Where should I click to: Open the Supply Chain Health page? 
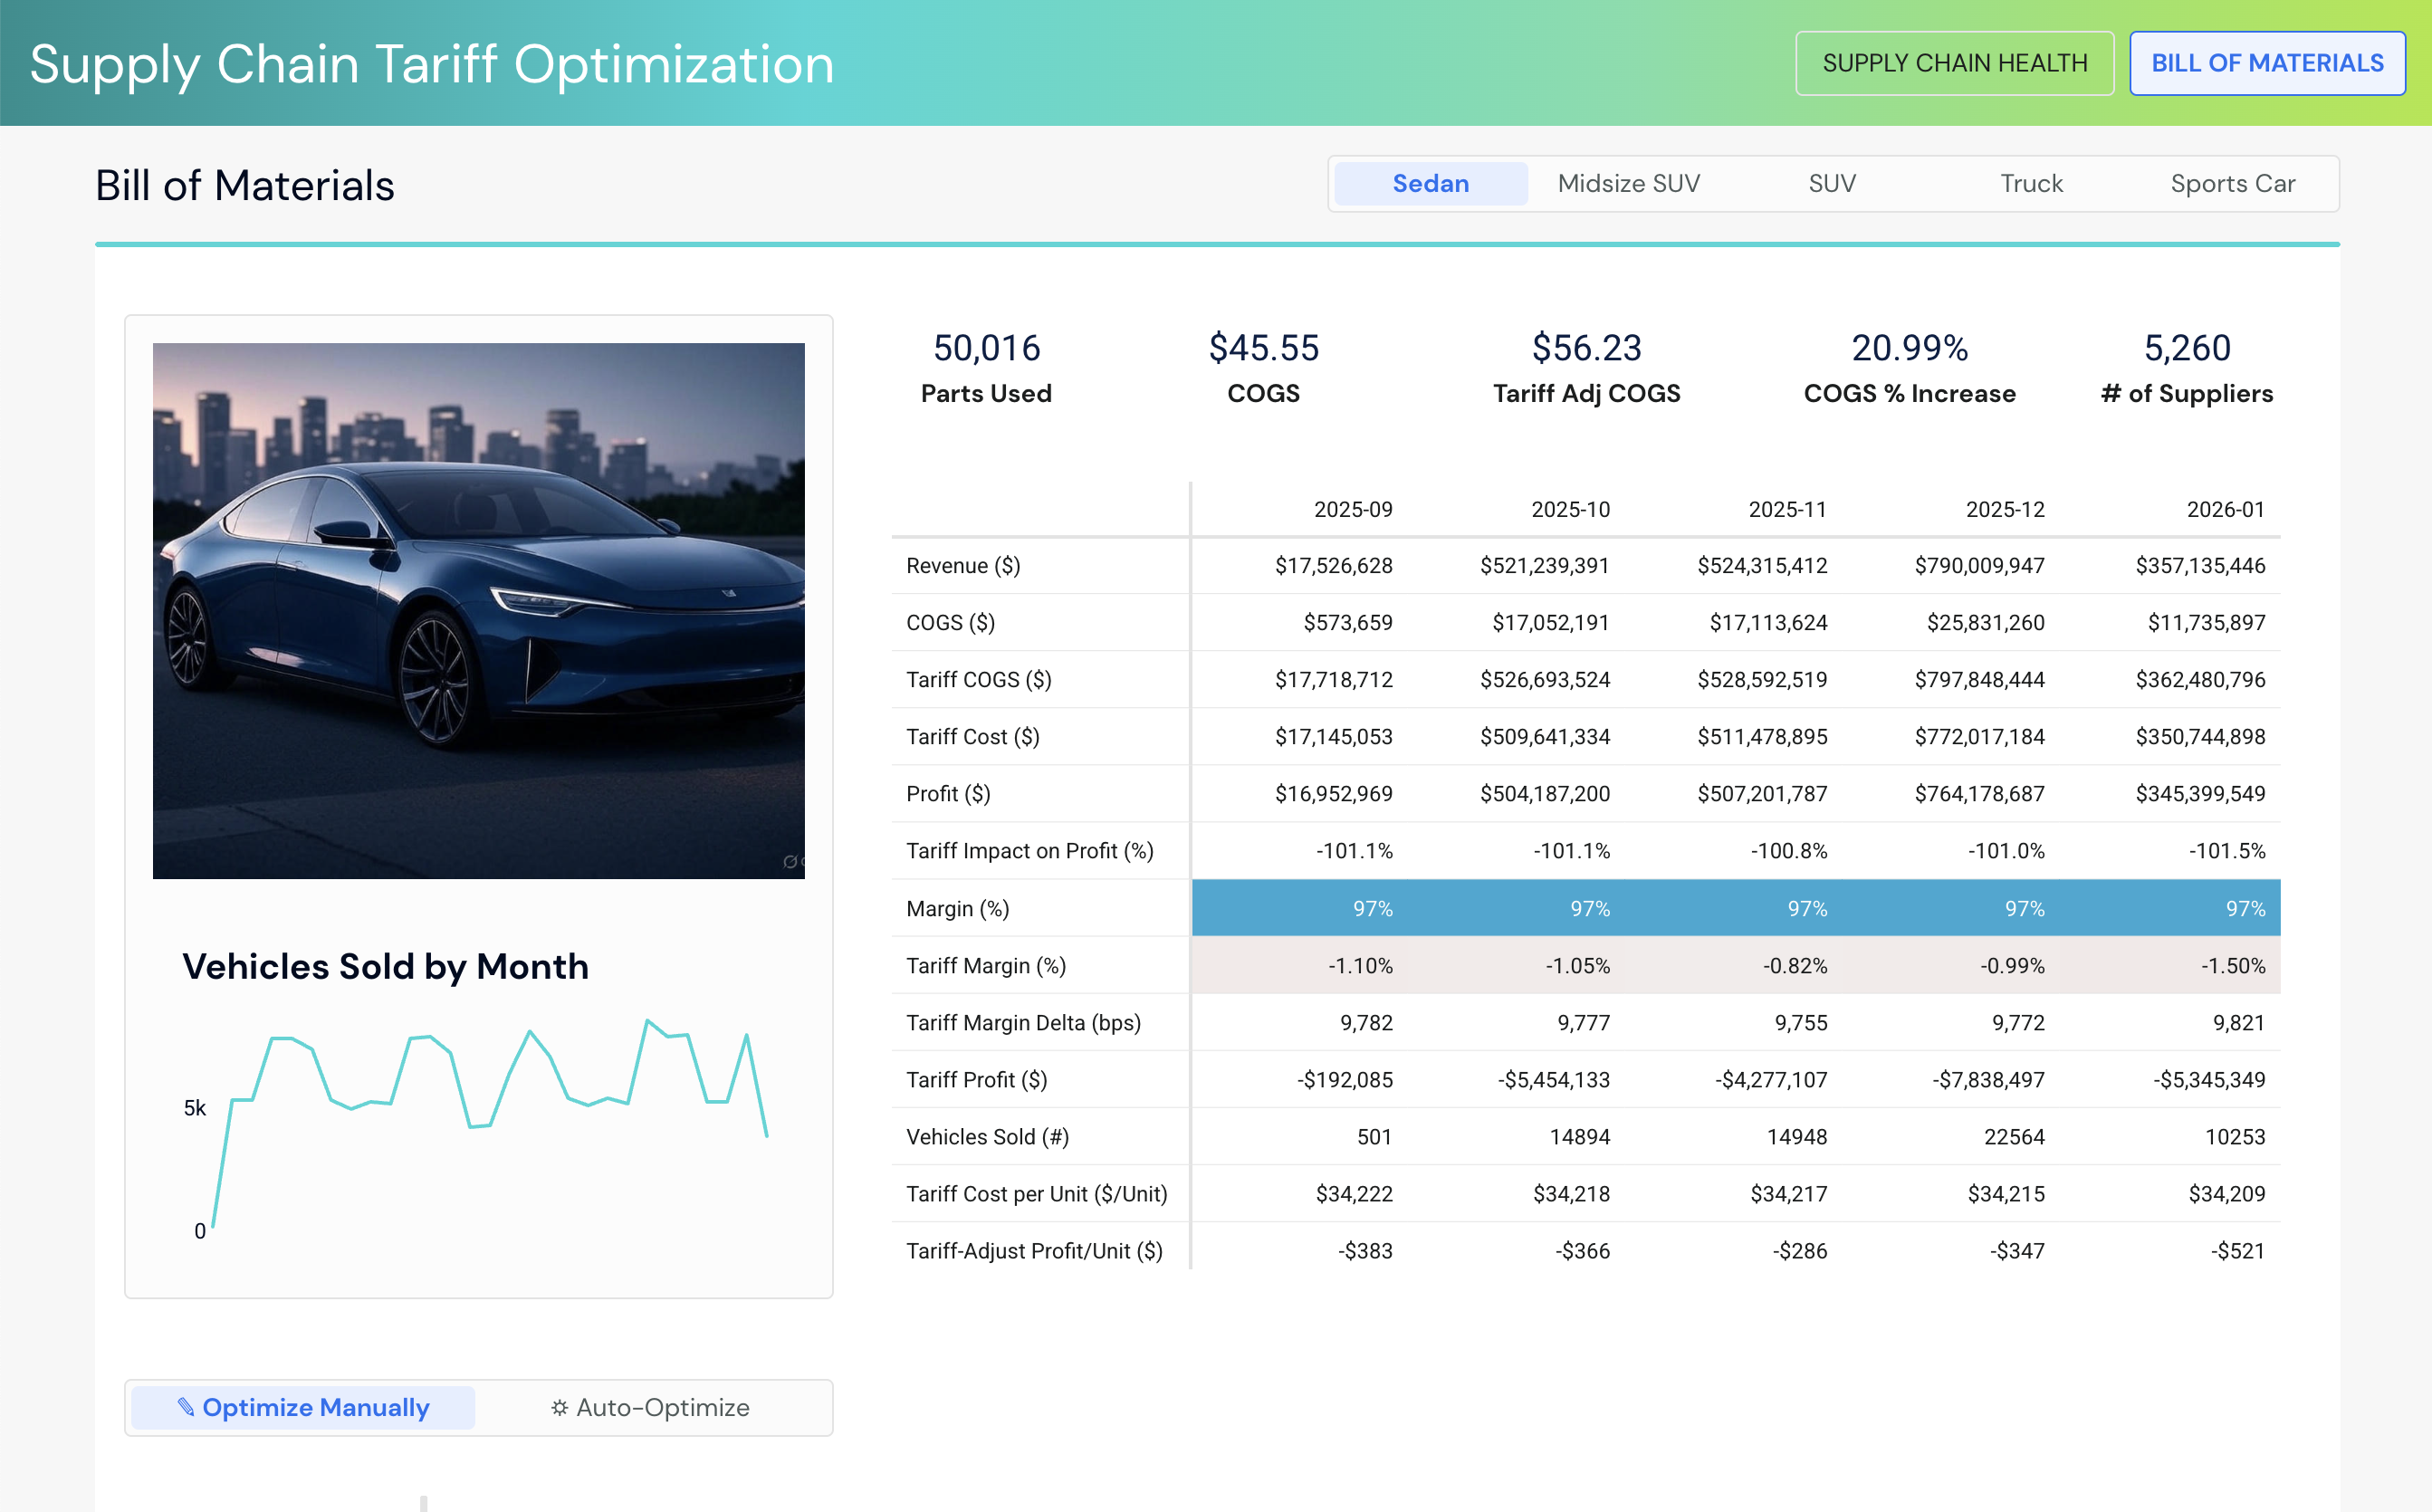(1954, 63)
